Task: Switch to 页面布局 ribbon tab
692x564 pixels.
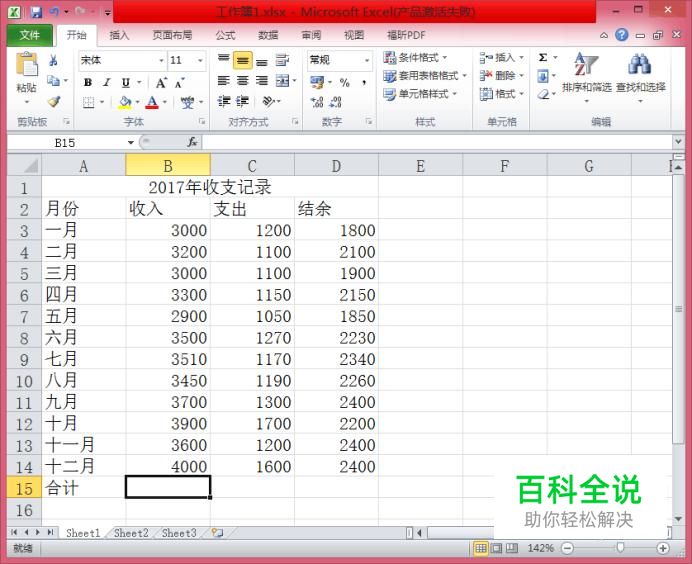Action: (x=172, y=35)
